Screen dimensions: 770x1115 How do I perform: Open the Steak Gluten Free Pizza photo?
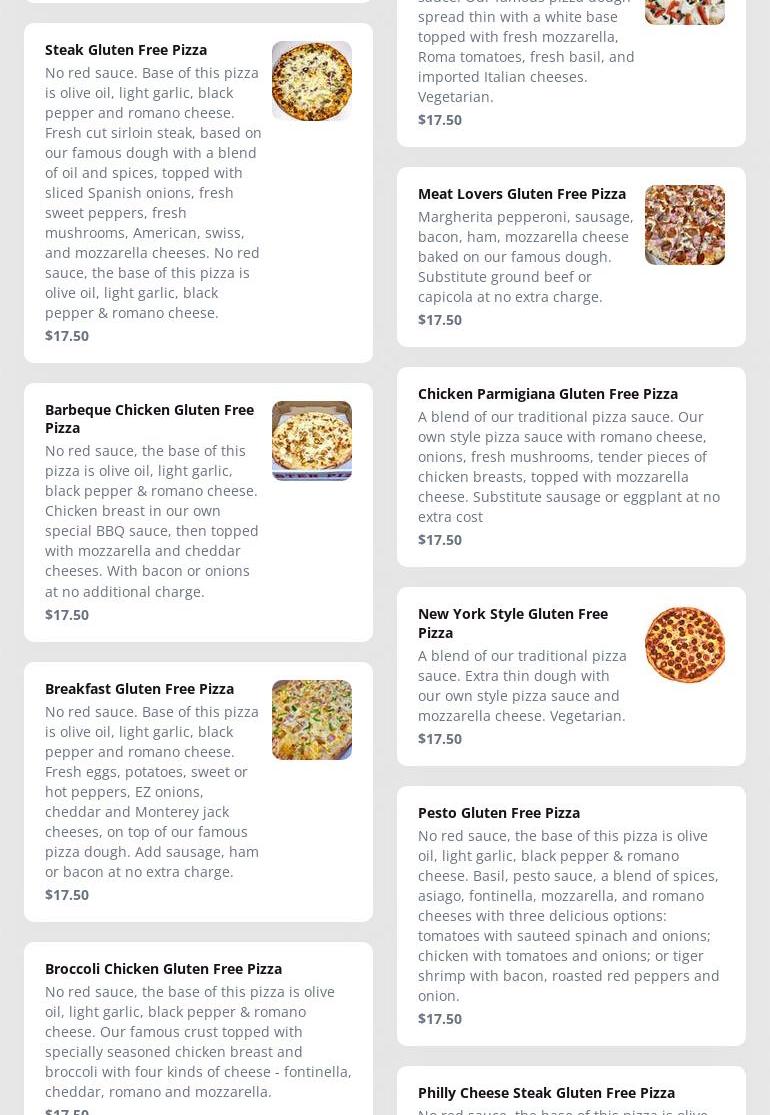311,80
